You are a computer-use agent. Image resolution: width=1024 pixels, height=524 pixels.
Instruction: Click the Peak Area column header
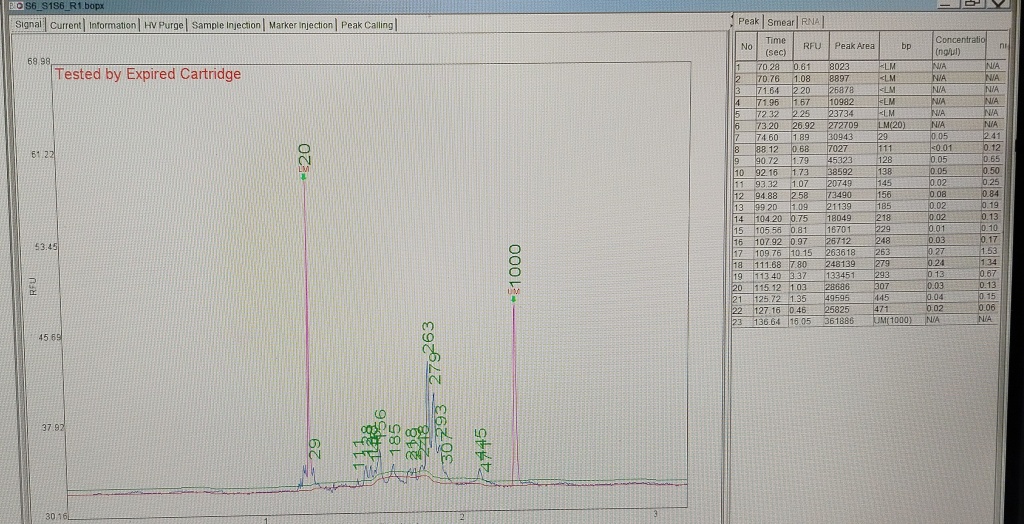point(854,45)
